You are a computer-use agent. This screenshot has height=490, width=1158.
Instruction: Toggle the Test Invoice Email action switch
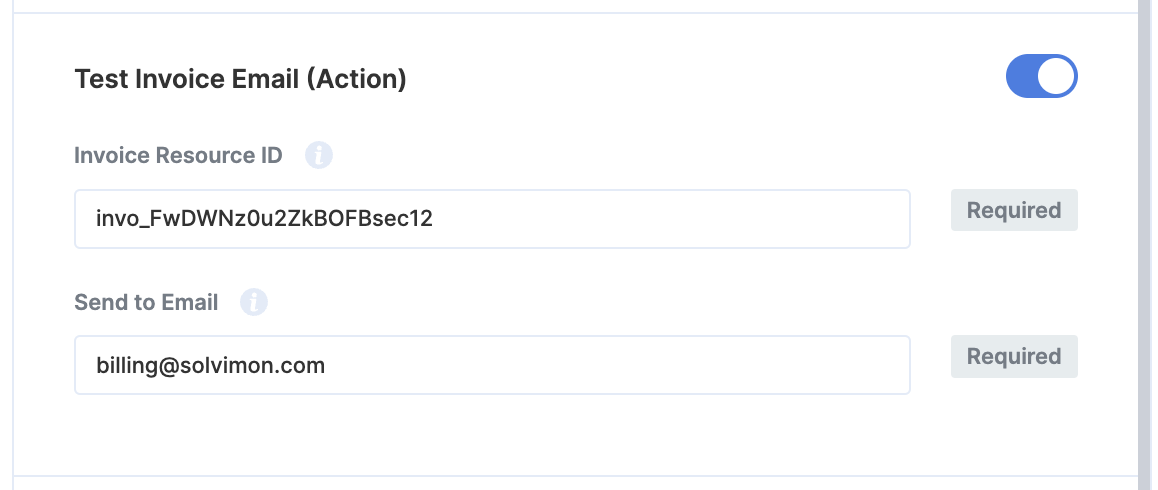coord(1041,77)
